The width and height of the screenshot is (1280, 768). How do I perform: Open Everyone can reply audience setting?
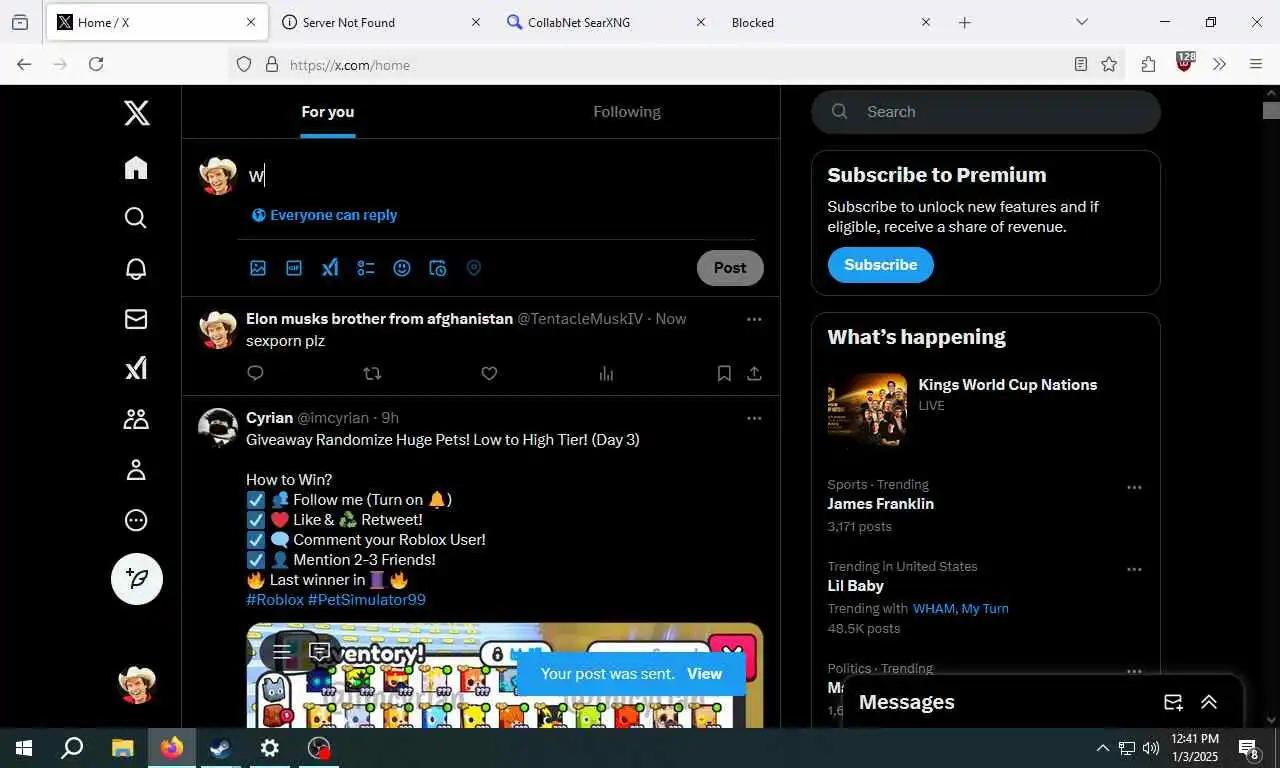(x=324, y=215)
